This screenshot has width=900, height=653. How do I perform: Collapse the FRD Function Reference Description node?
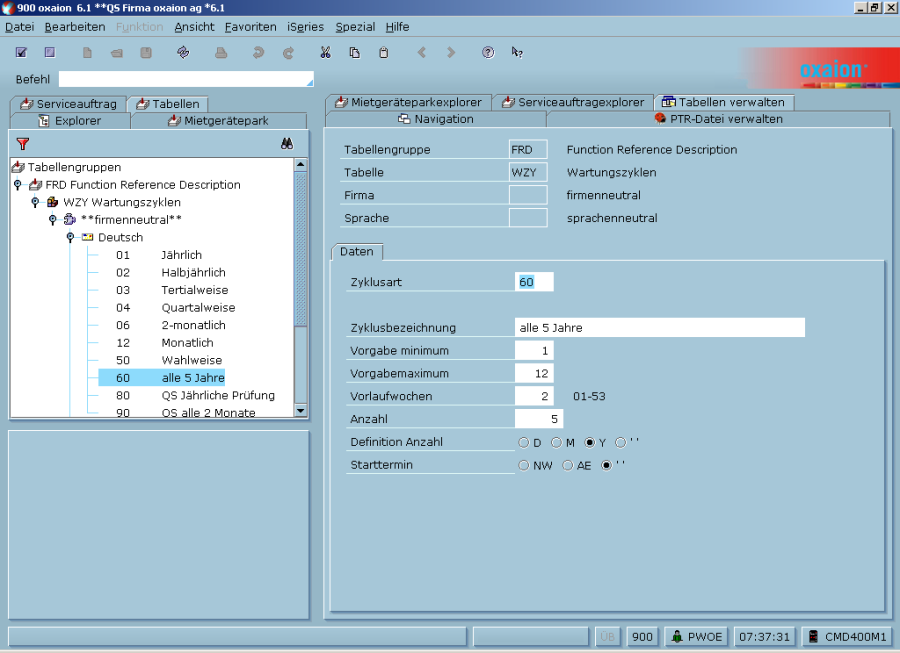click(18, 185)
